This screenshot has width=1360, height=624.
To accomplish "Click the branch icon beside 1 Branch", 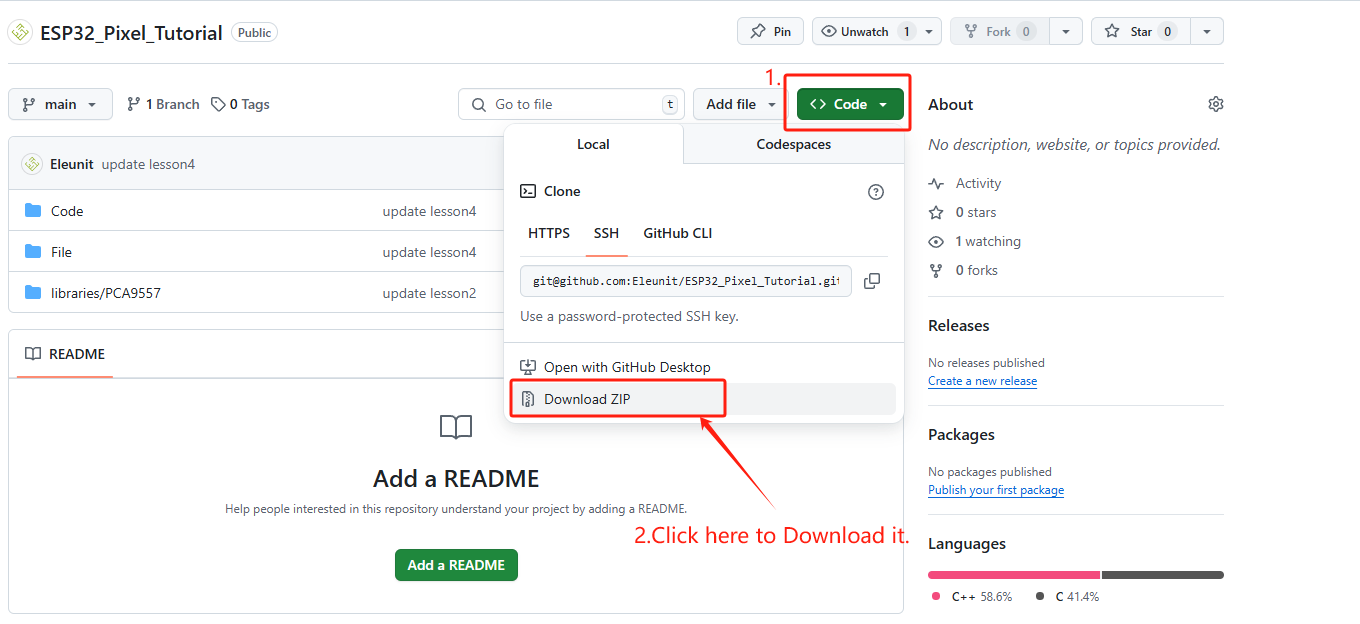I will [134, 104].
